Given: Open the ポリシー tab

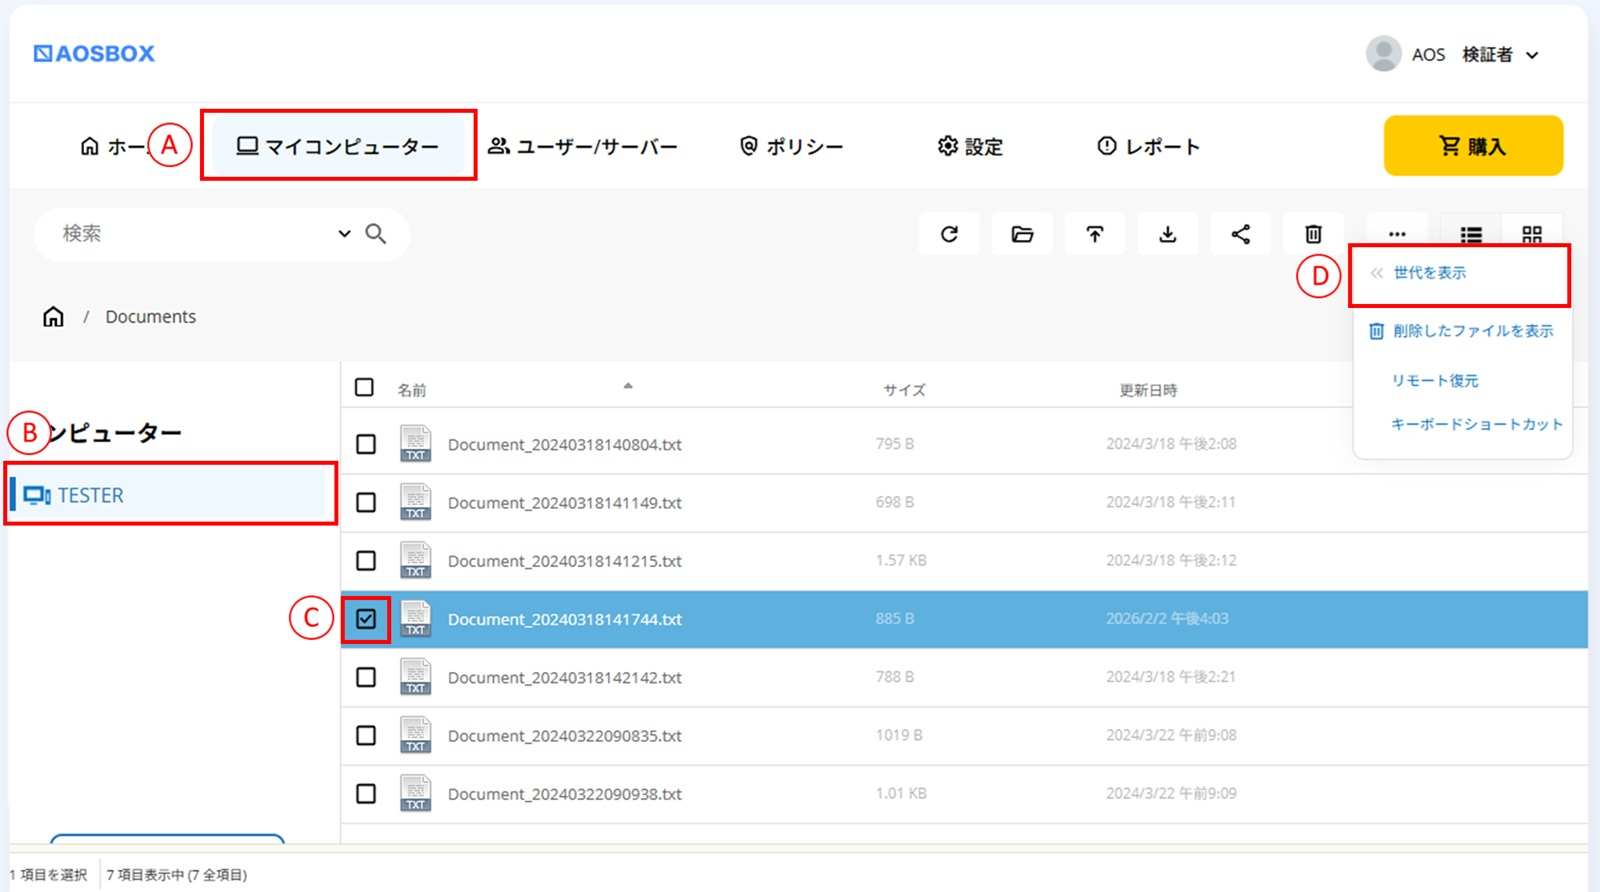Looking at the screenshot, I should pos(791,146).
